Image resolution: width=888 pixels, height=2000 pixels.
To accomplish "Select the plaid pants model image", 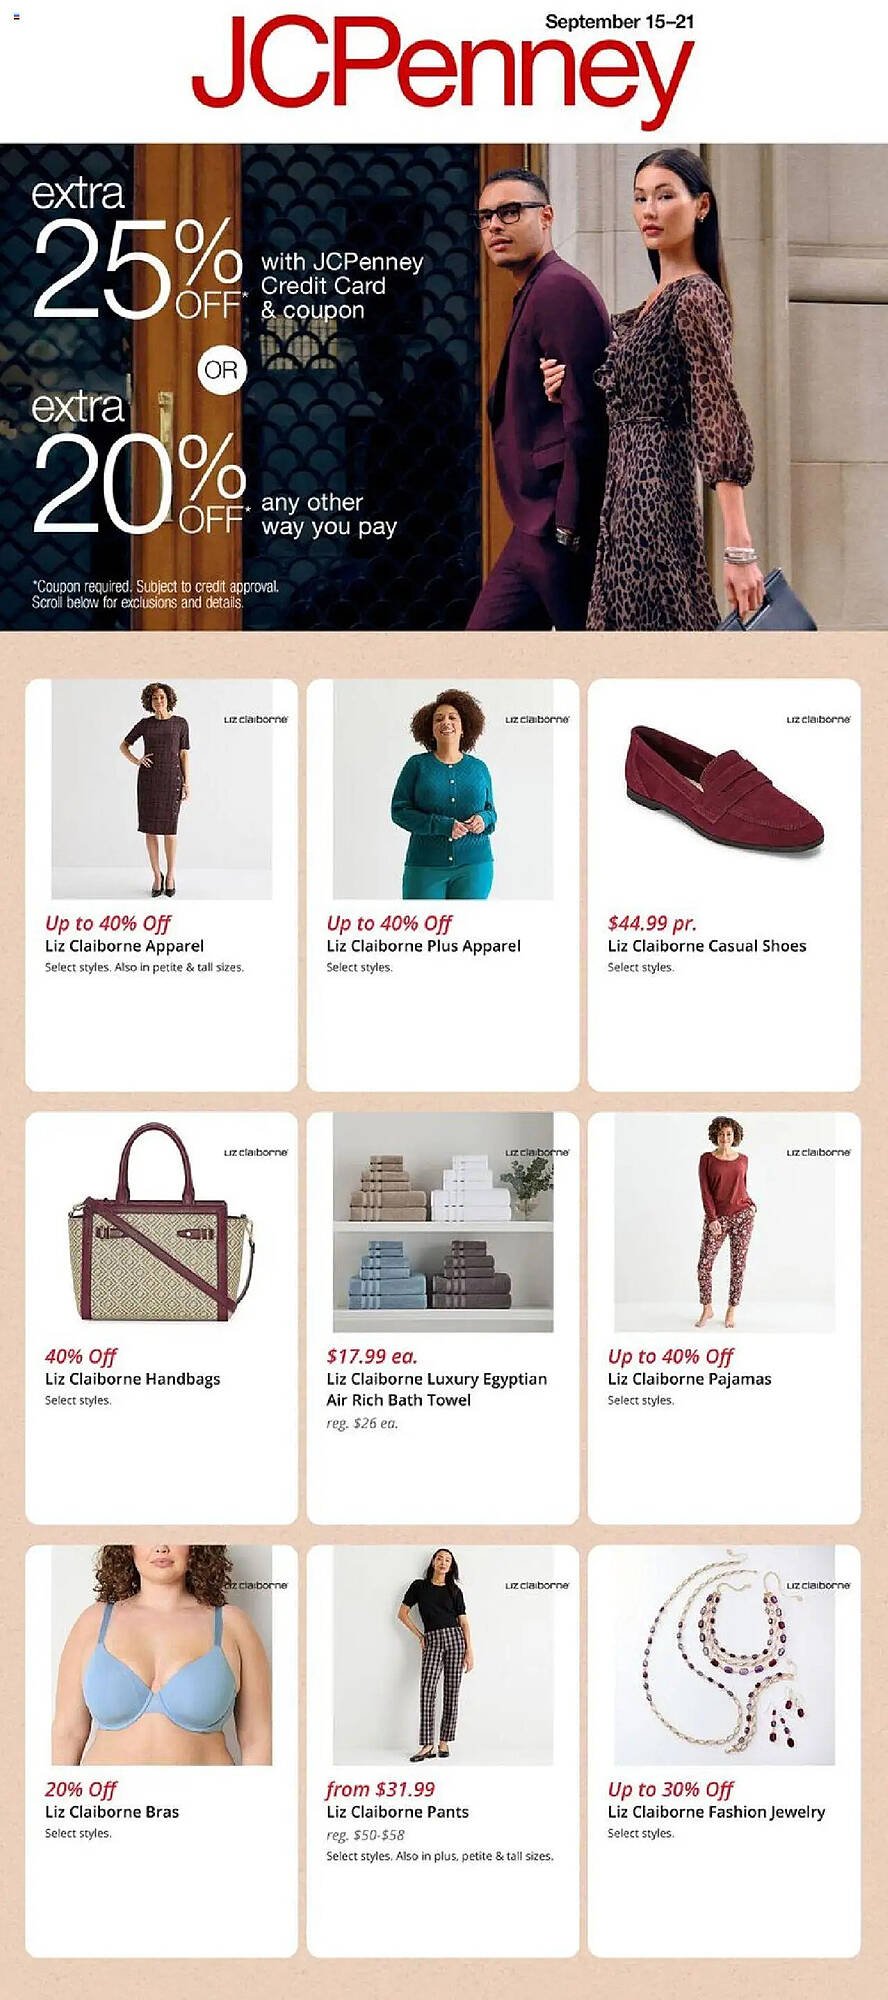I will coord(442,1655).
